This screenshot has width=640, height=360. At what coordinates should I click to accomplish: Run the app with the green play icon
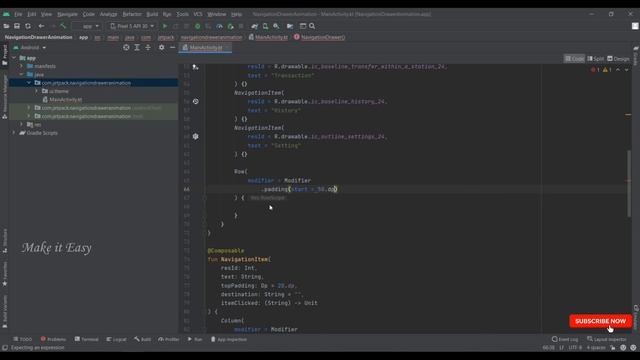[165, 26]
